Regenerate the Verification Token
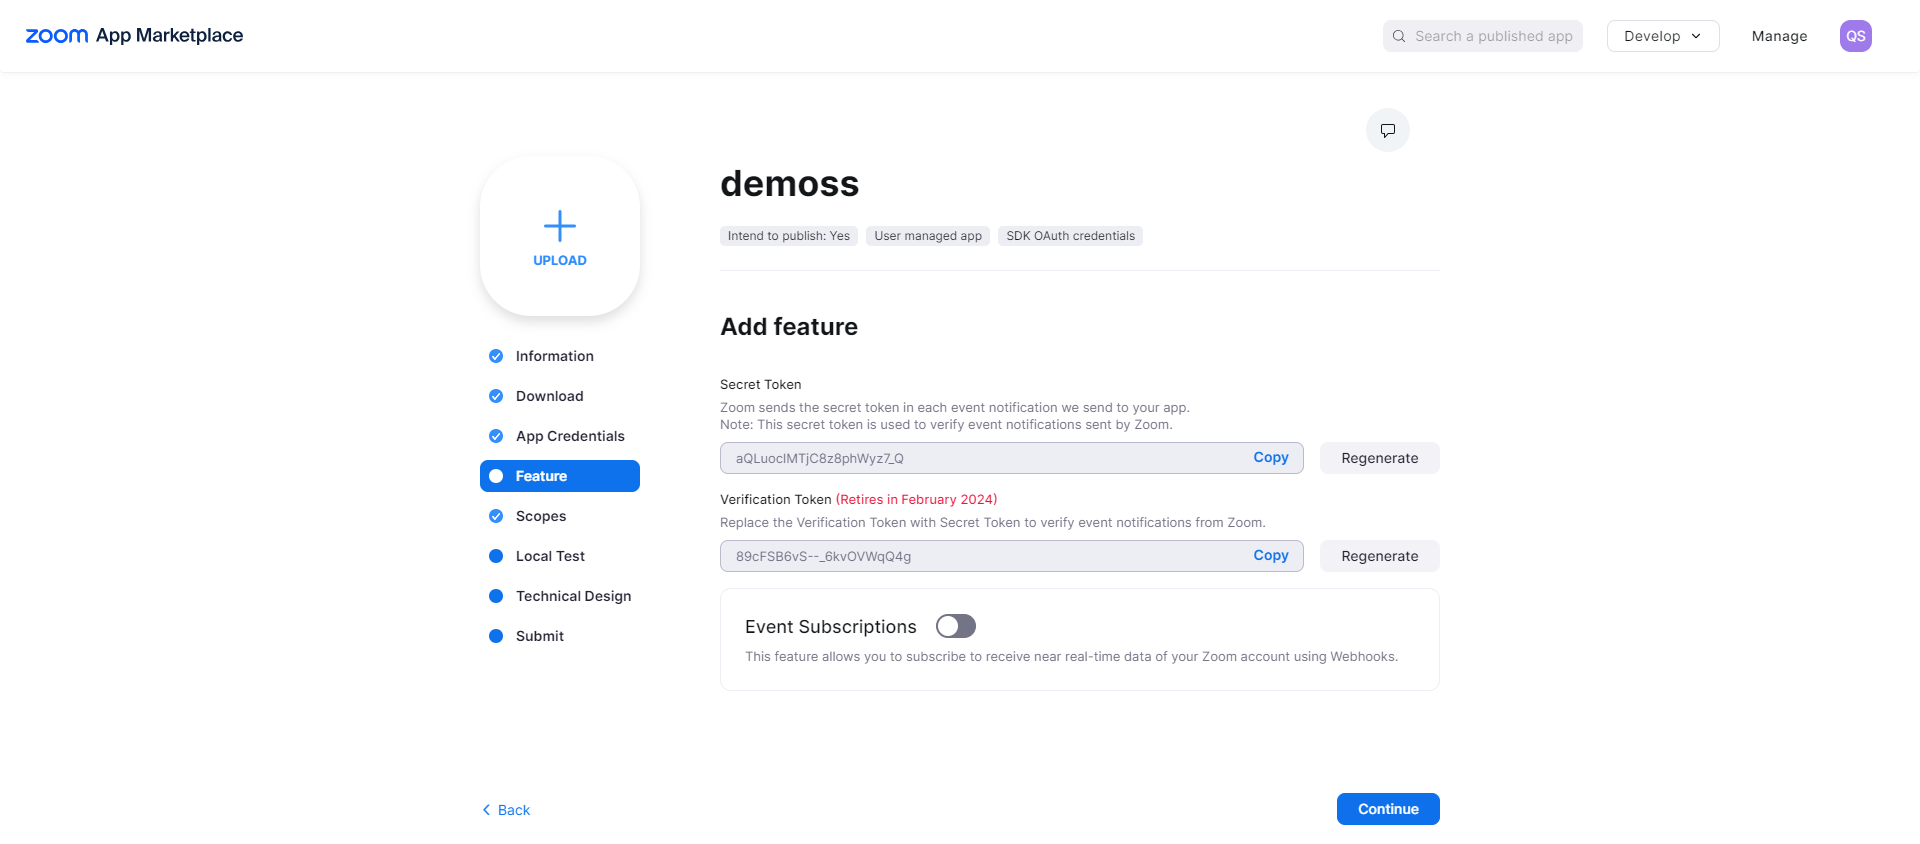 [x=1379, y=556]
